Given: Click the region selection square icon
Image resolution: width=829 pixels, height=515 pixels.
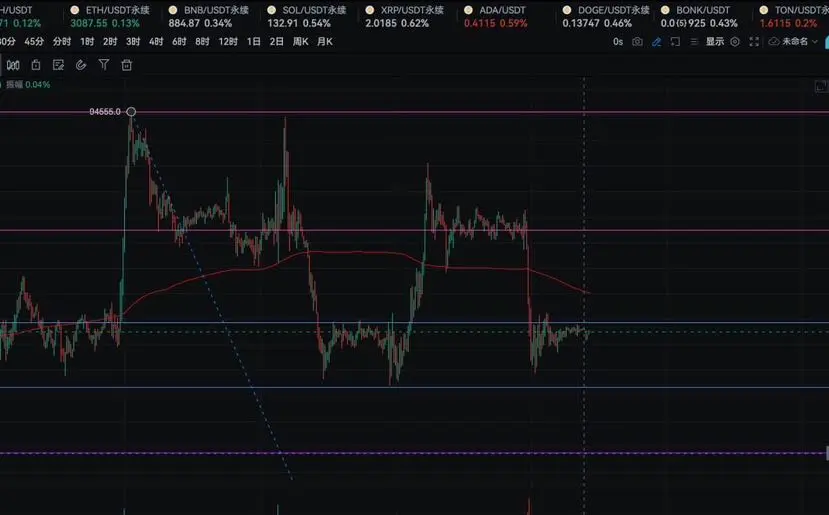Looking at the screenshot, I should click(x=675, y=42).
